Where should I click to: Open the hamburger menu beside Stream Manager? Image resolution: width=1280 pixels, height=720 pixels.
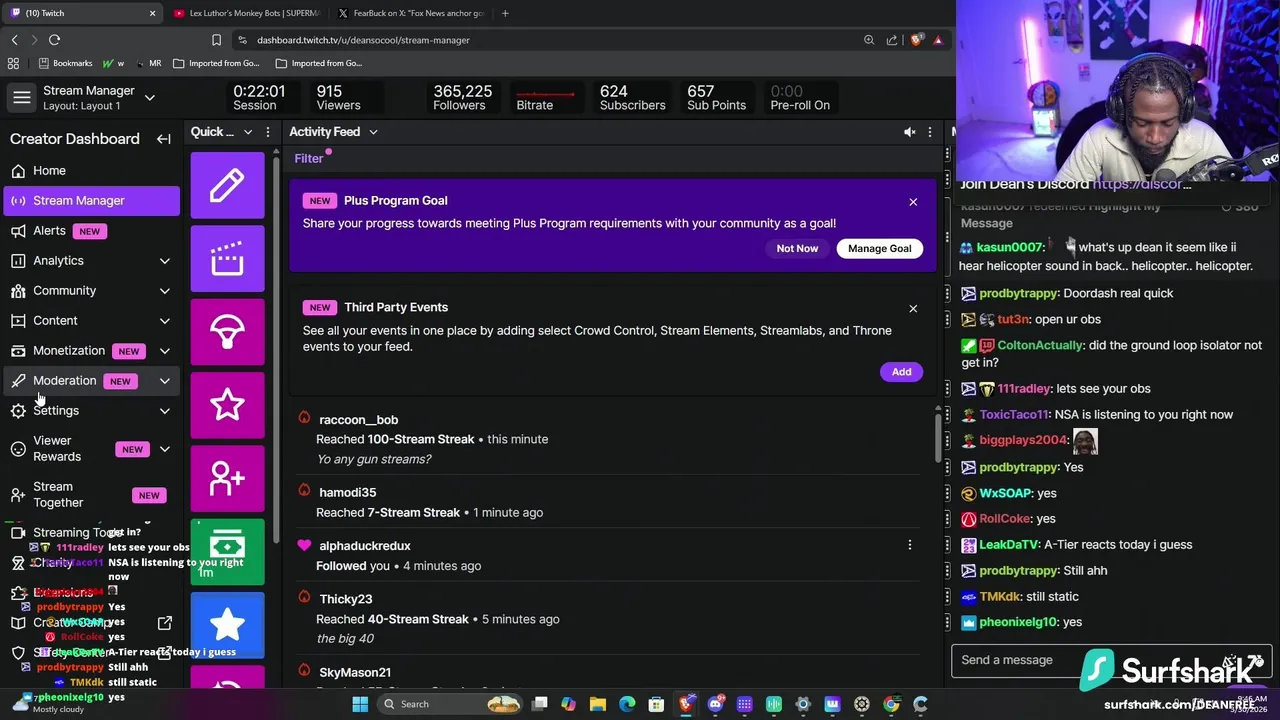21,97
